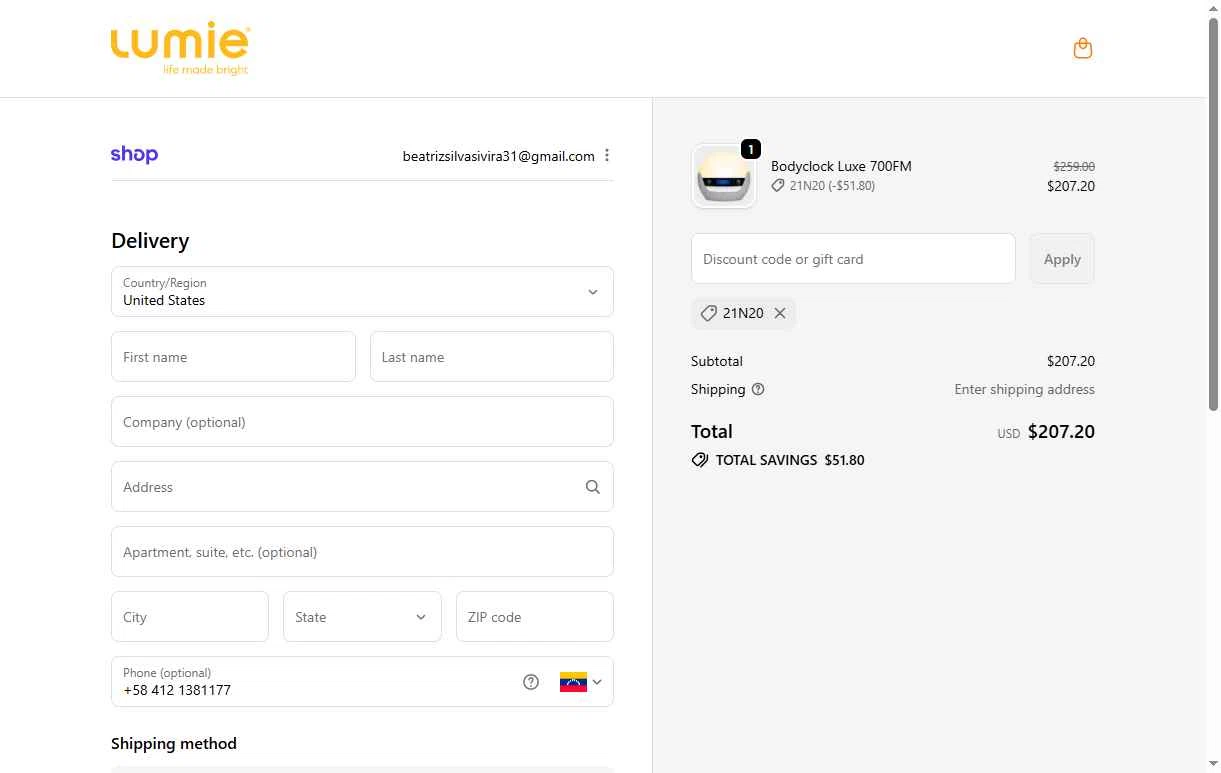Focus the City field
The image size is (1221, 773).
pos(190,617)
